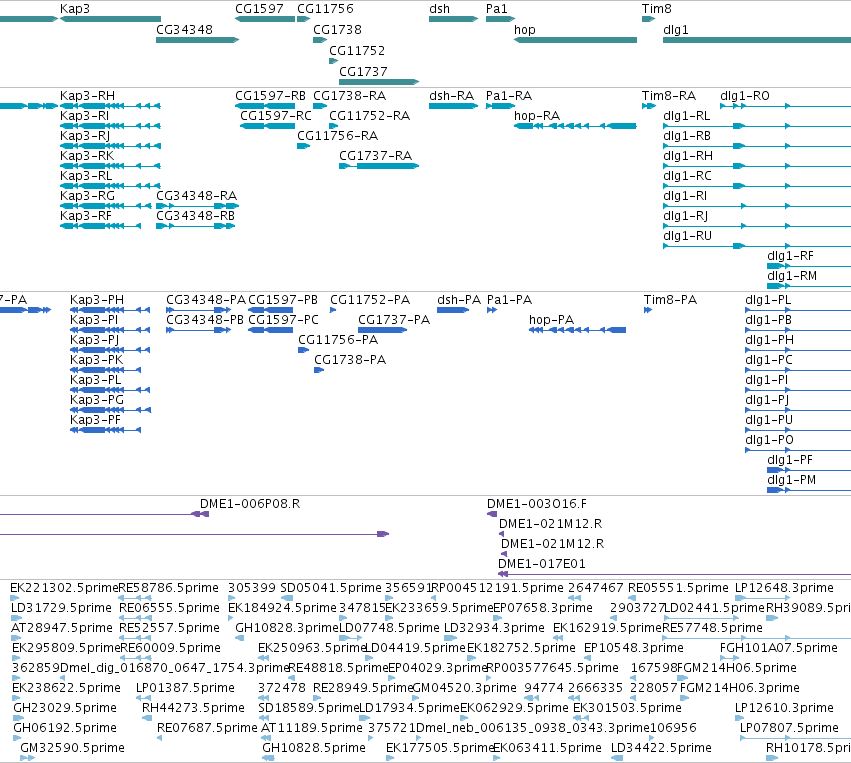Viewport: 851px width, 763px height.
Task: Select transcript Kap3-RF
Action: click(100, 226)
